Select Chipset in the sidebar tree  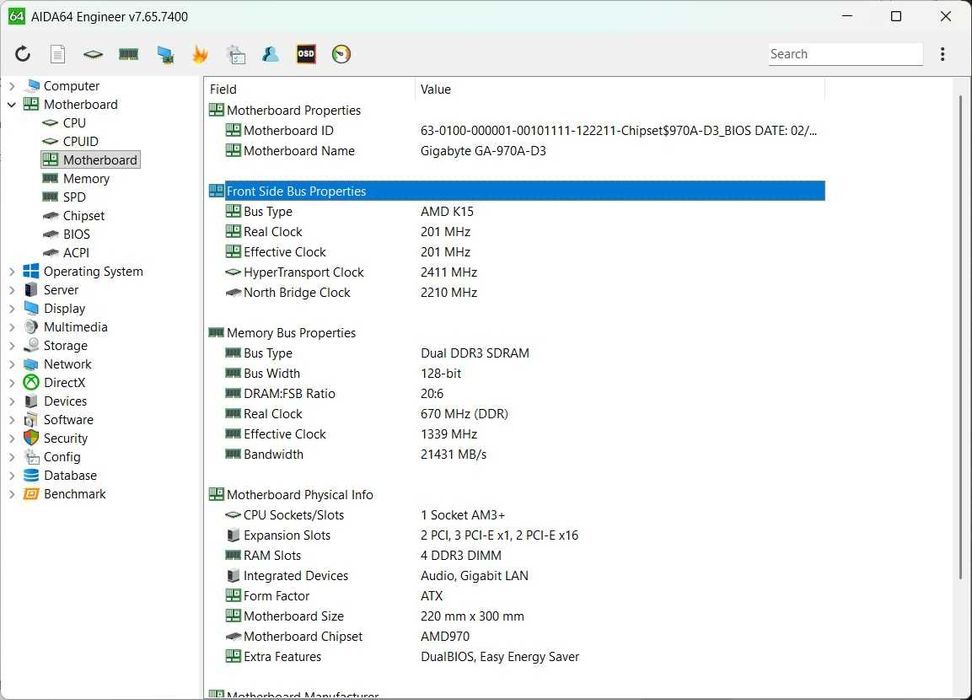pos(83,216)
